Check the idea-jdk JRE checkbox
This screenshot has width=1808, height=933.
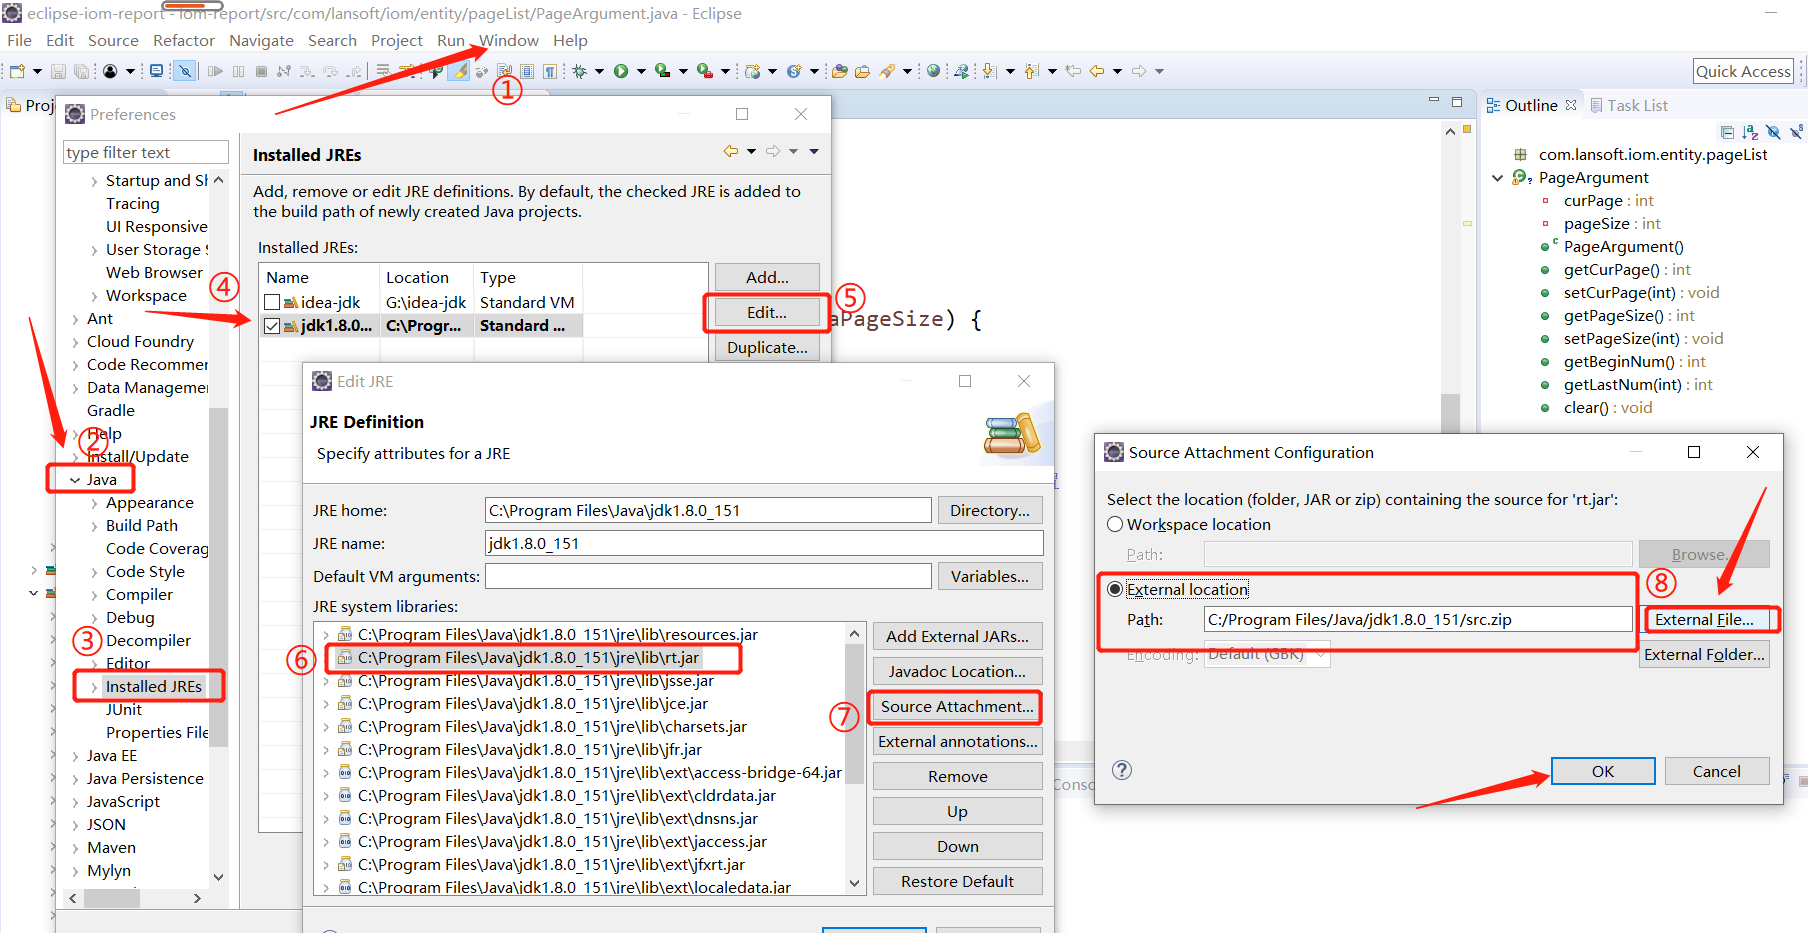[x=272, y=302]
